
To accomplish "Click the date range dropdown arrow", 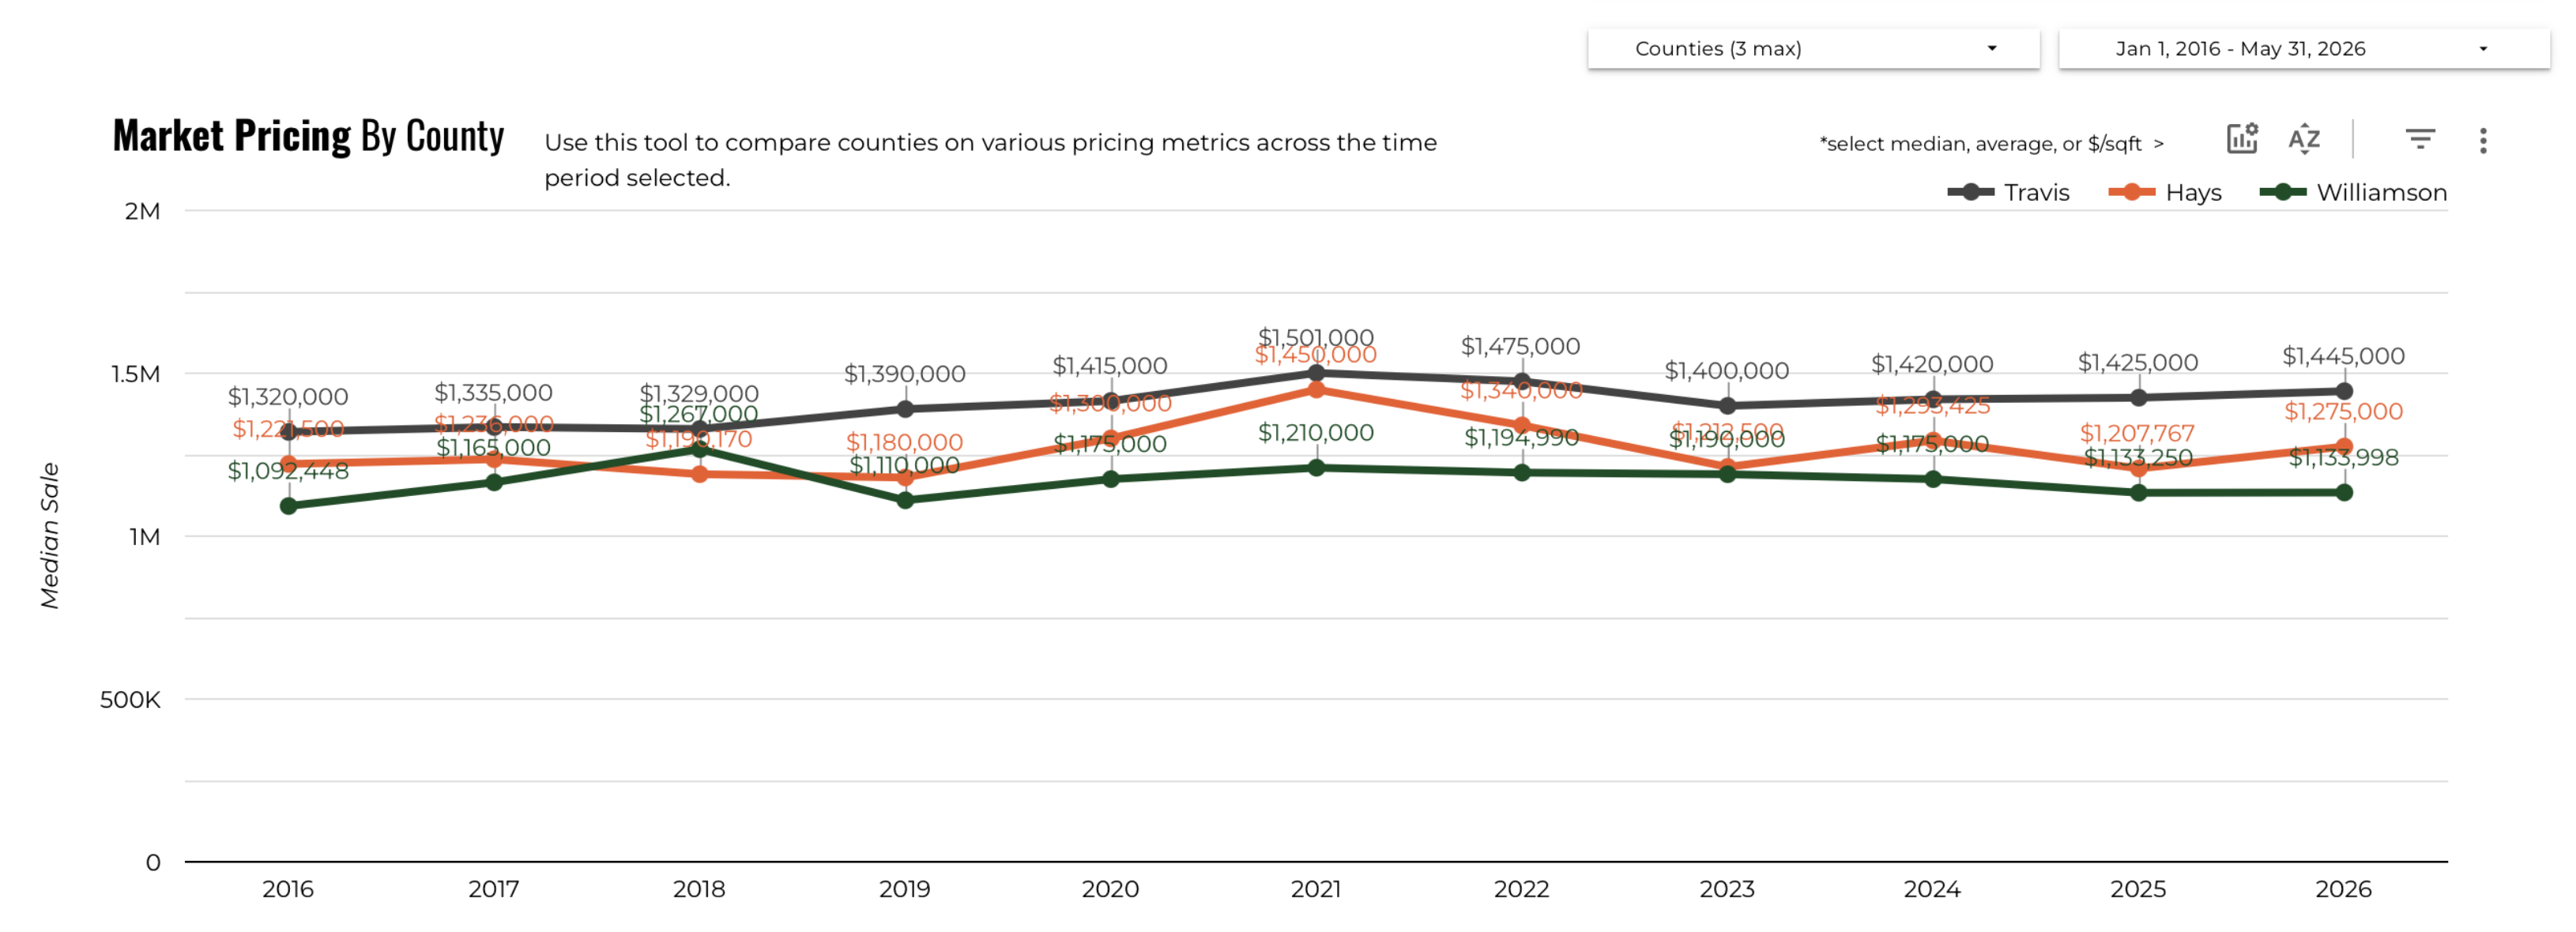I will 2483,48.
